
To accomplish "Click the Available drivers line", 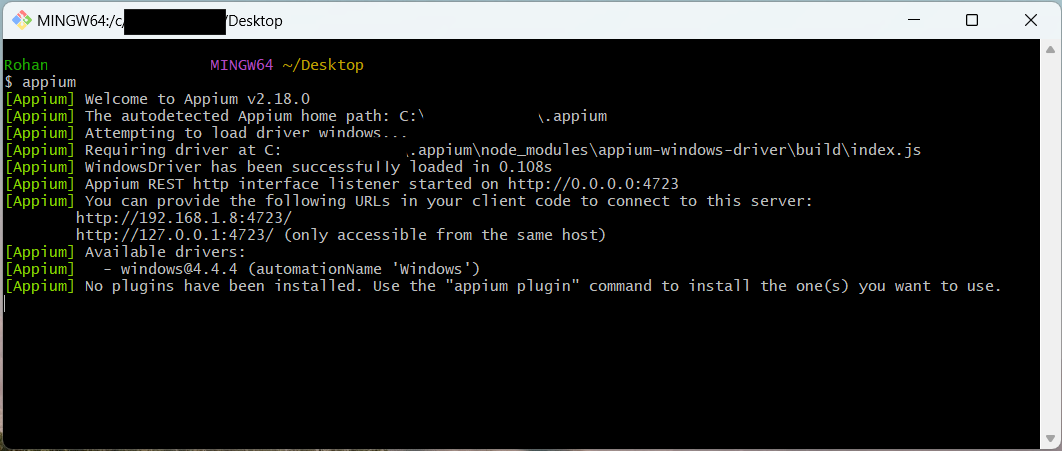I will coord(165,252).
